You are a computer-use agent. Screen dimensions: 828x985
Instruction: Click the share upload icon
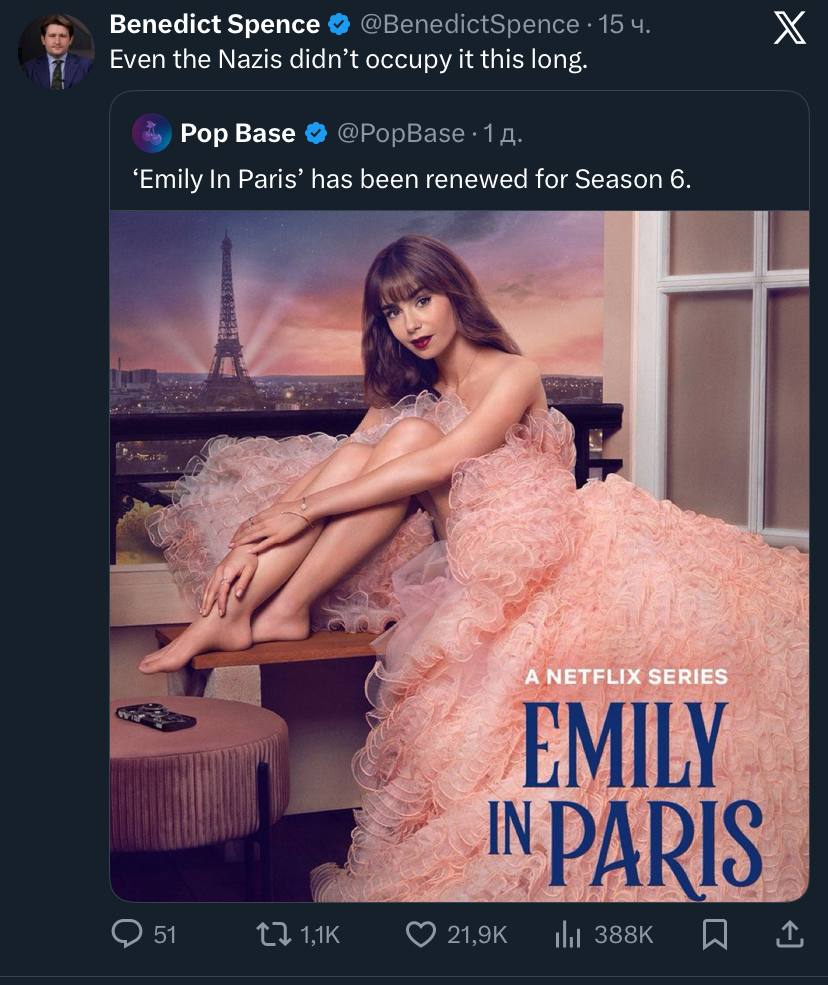(789, 934)
